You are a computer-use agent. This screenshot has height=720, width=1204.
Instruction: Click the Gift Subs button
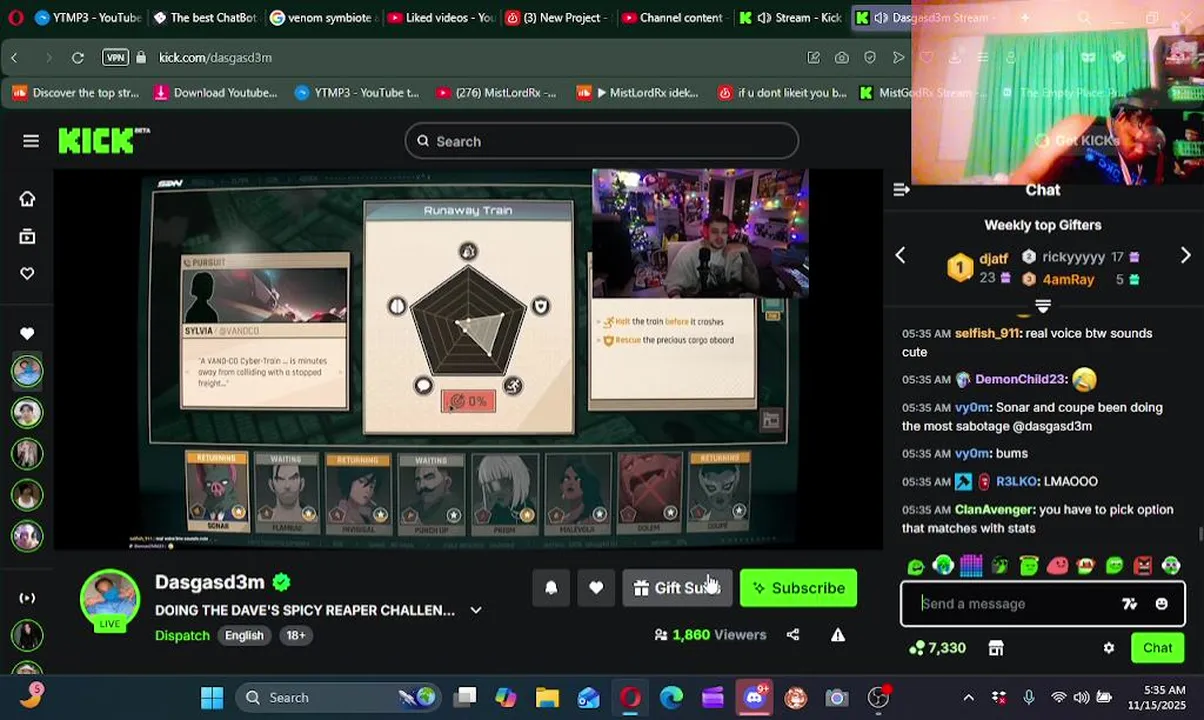(x=678, y=588)
